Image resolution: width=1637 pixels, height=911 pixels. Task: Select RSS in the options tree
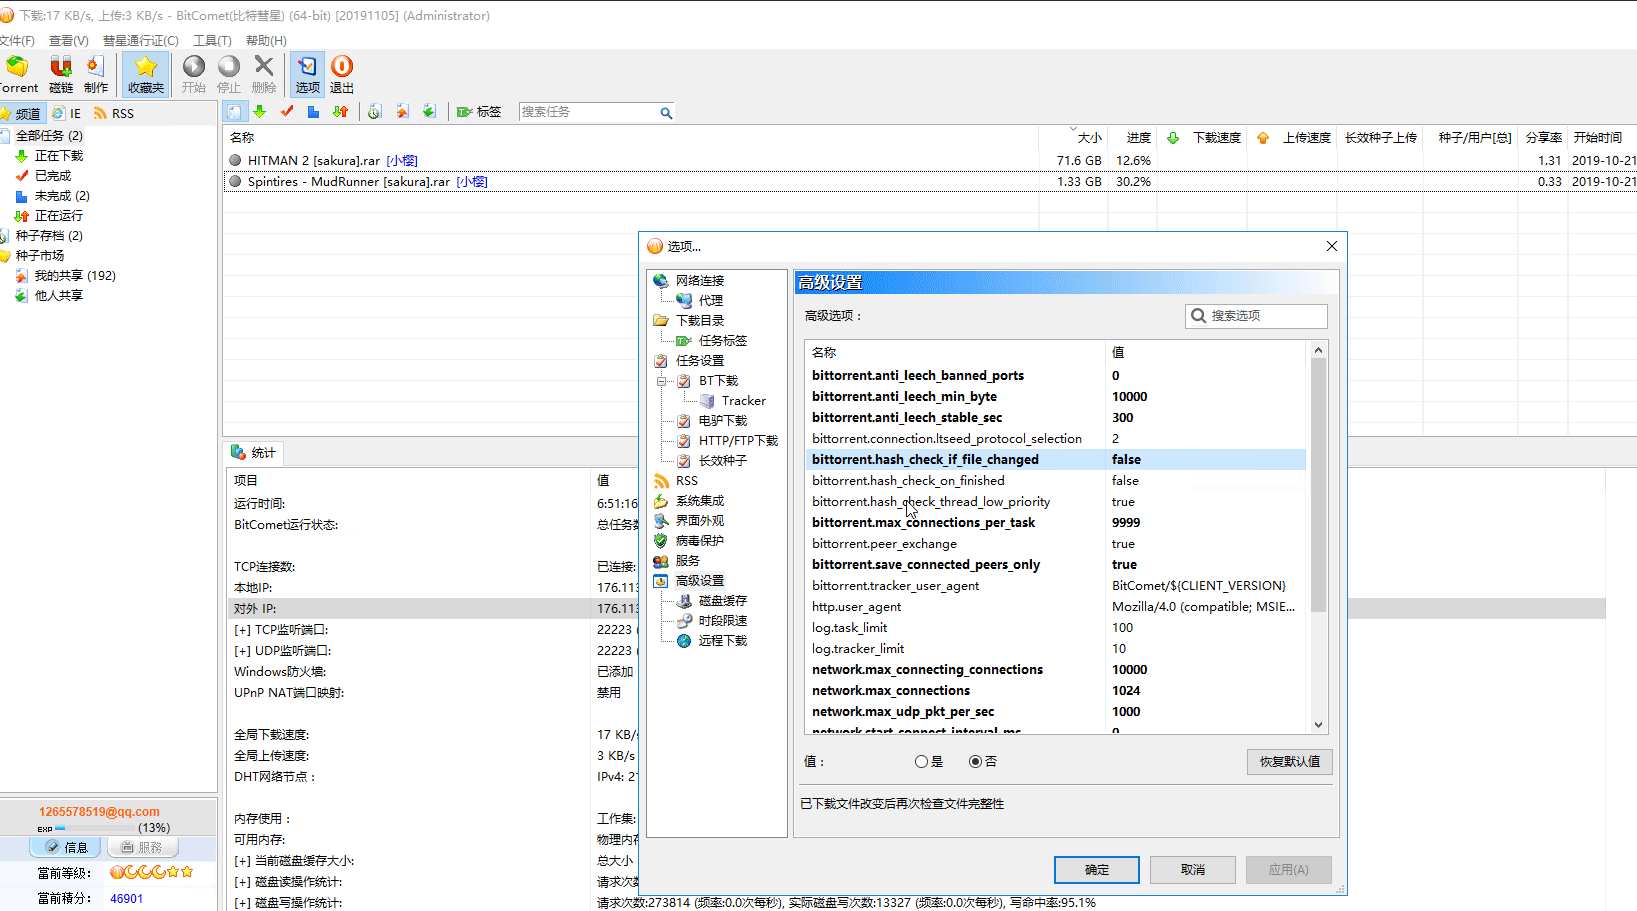[686, 481]
